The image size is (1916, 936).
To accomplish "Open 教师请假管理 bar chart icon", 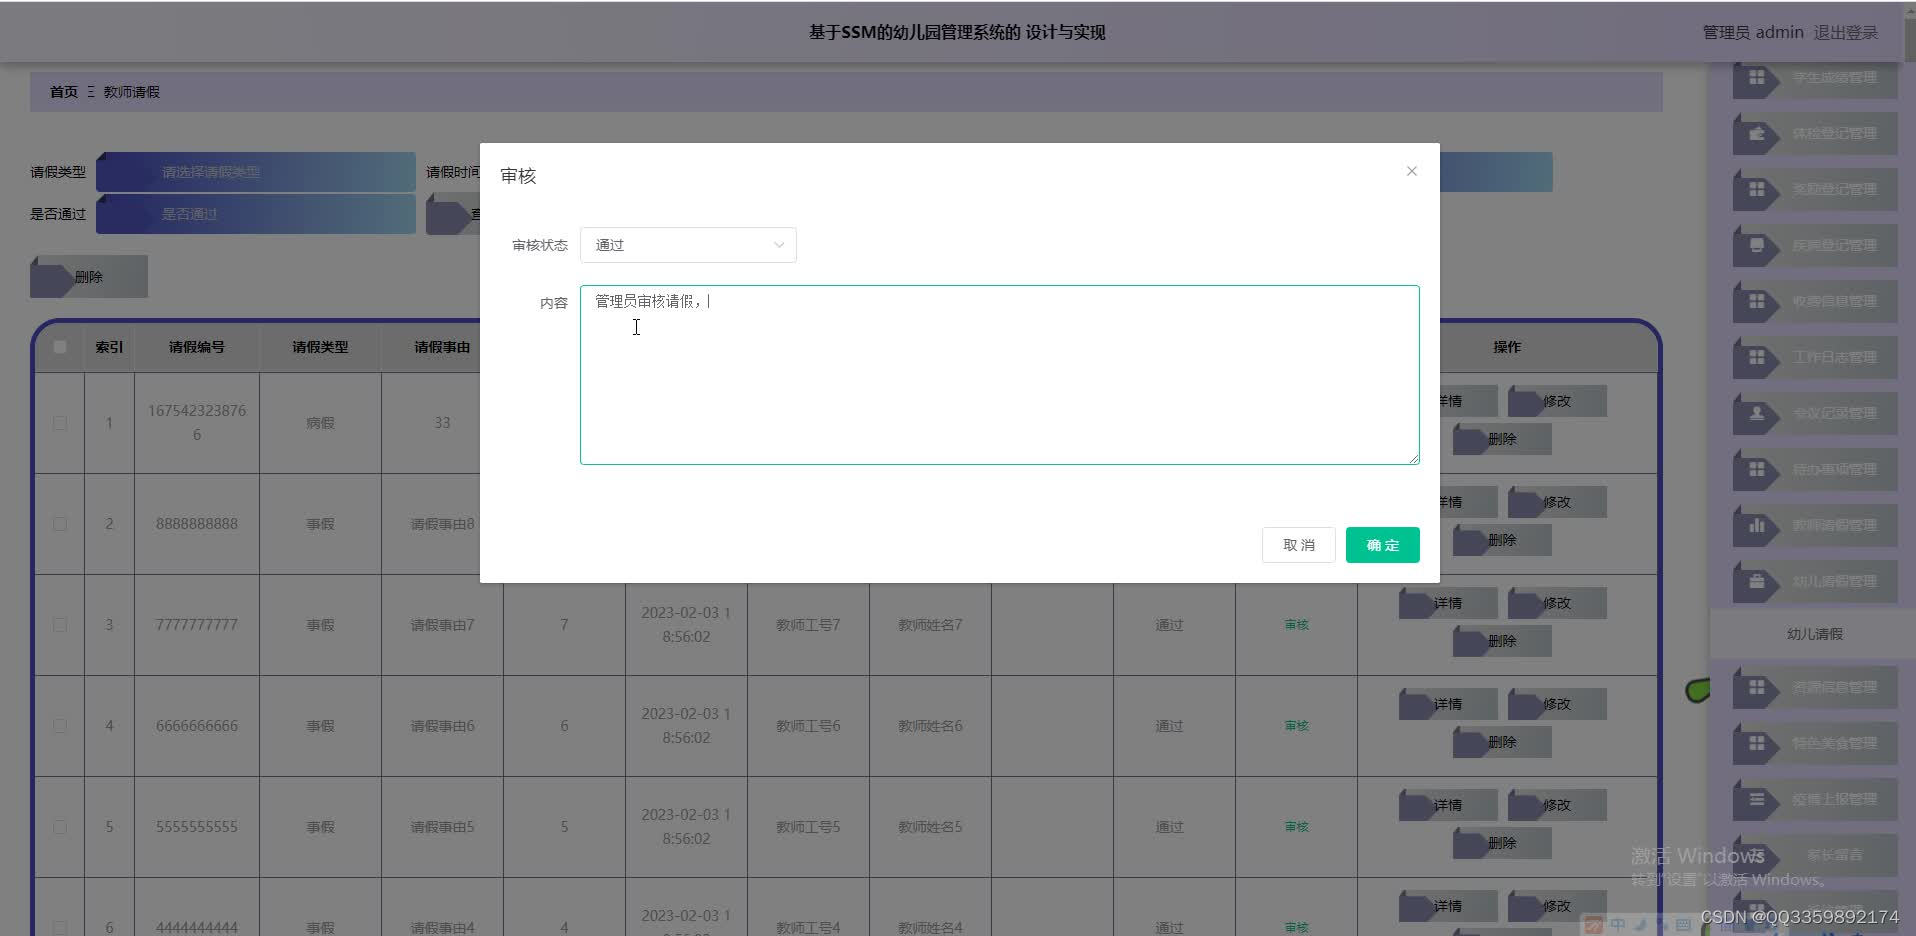I will [x=1756, y=525].
